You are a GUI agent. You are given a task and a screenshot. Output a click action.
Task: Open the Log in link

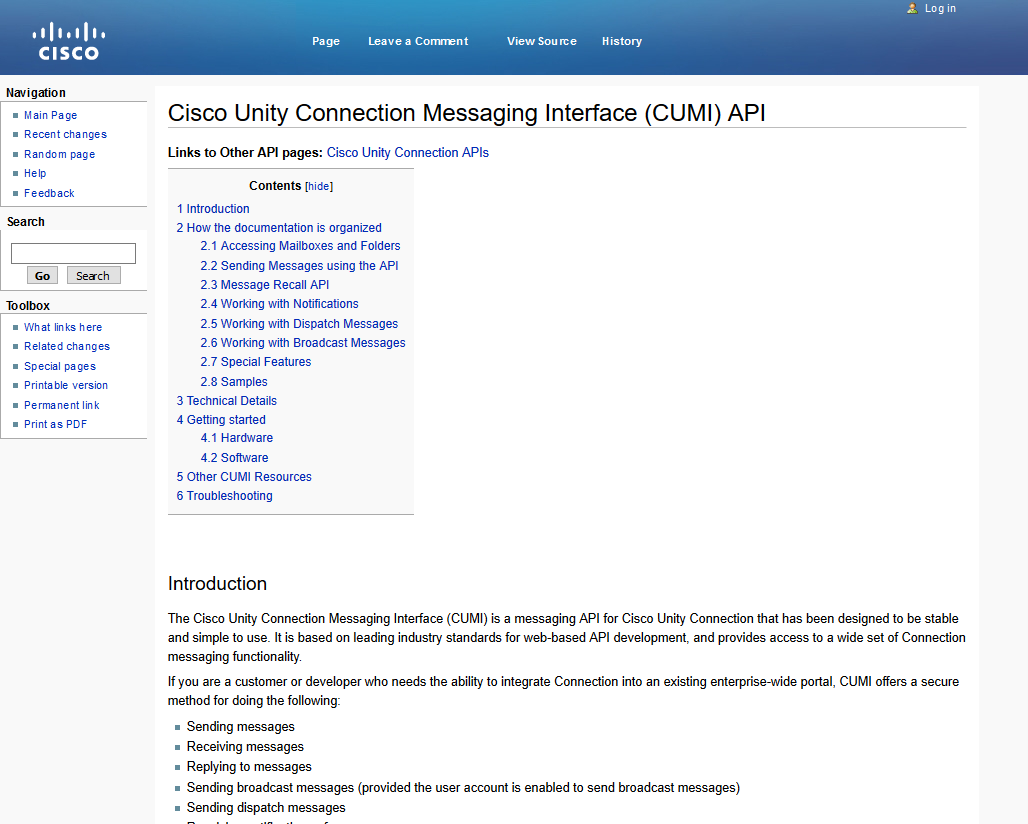[940, 9]
